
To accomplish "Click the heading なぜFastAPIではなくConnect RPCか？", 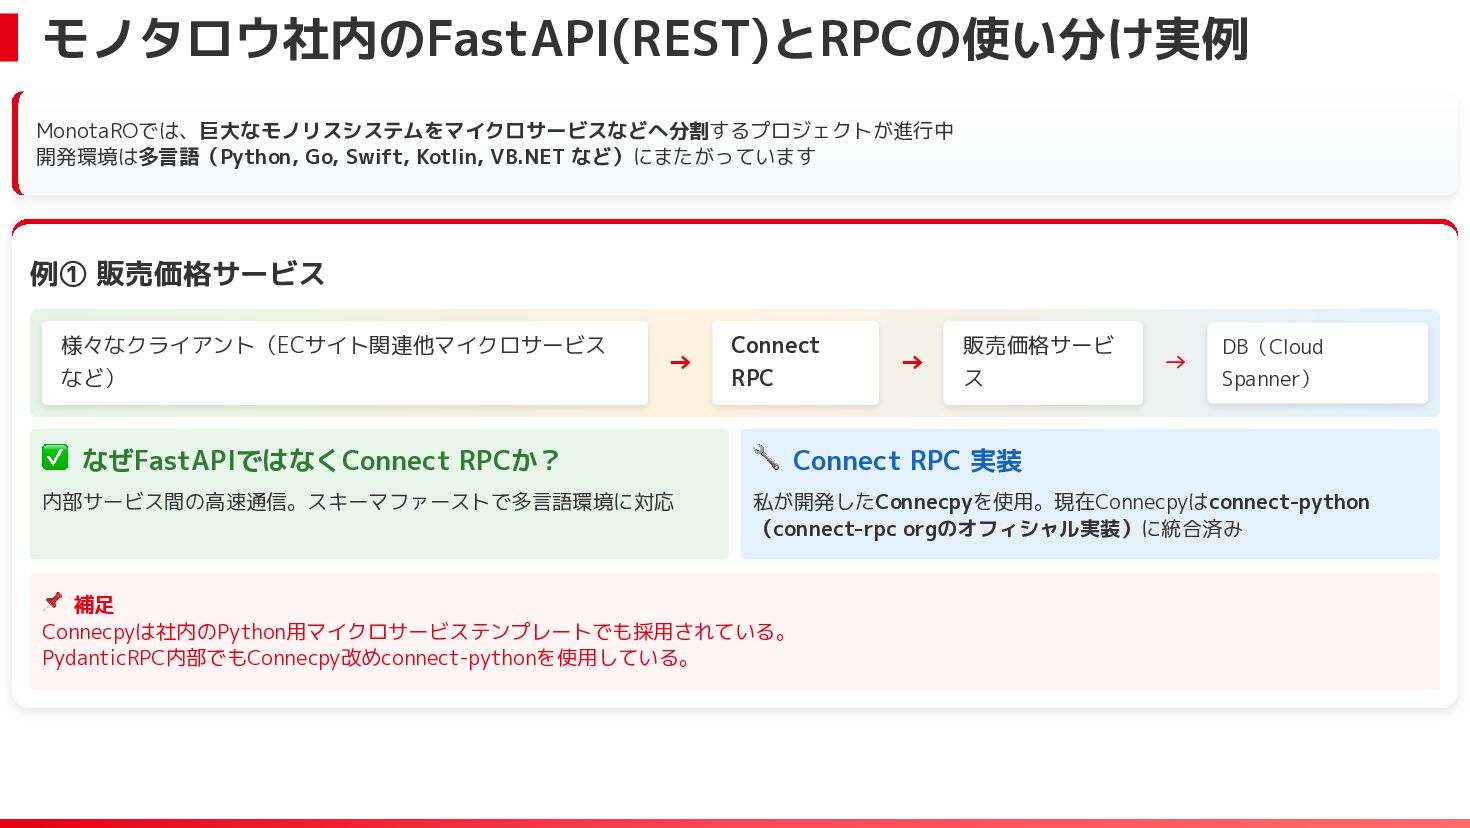I will coord(321,460).
